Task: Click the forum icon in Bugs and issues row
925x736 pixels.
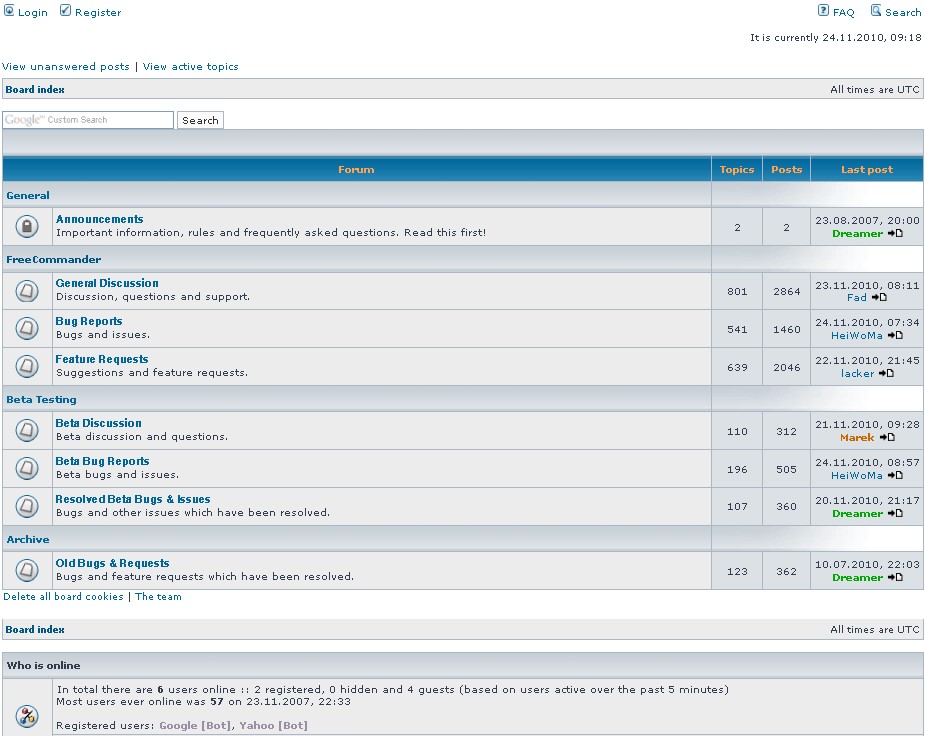Action: pos(27,328)
